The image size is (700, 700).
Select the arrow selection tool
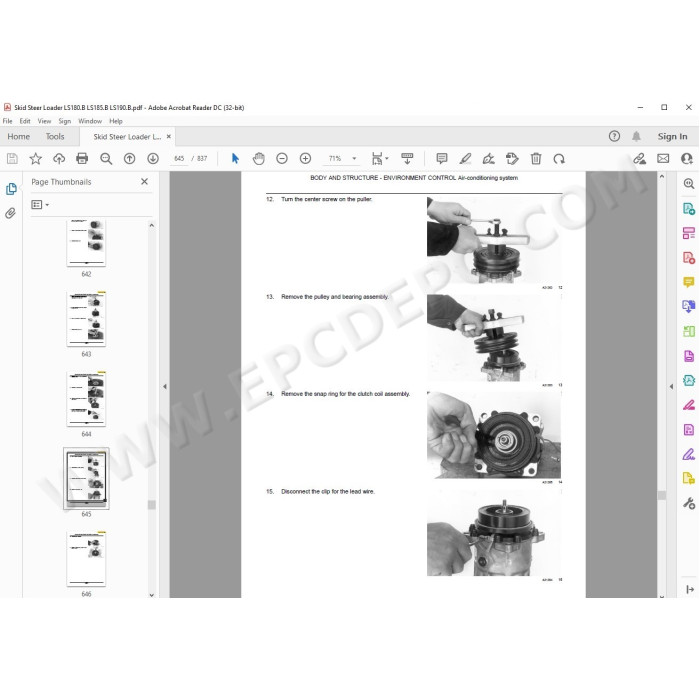[235, 158]
